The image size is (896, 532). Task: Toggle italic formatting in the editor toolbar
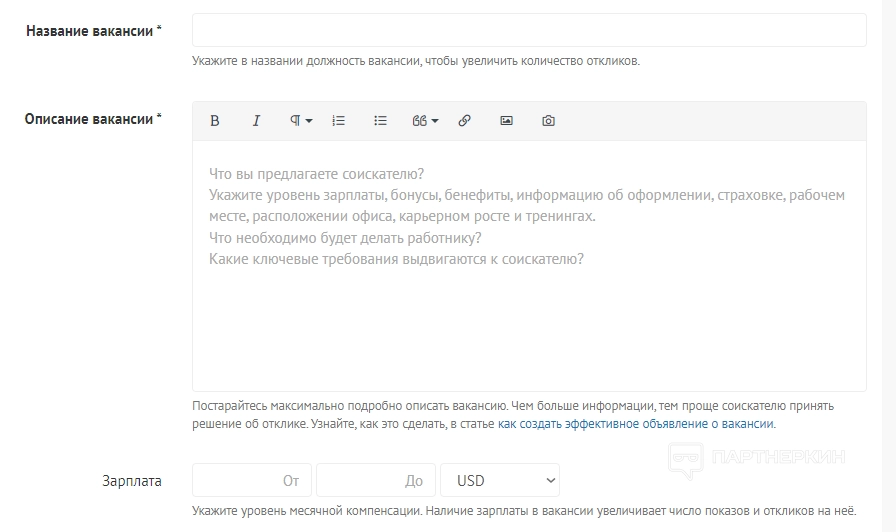pyautogui.click(x=256, y=121)
